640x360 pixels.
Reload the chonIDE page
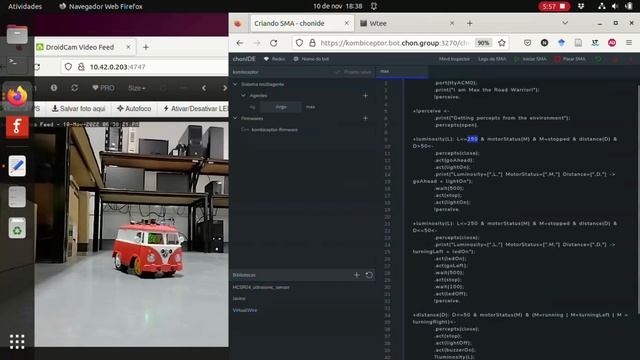[x=274, y=43]
